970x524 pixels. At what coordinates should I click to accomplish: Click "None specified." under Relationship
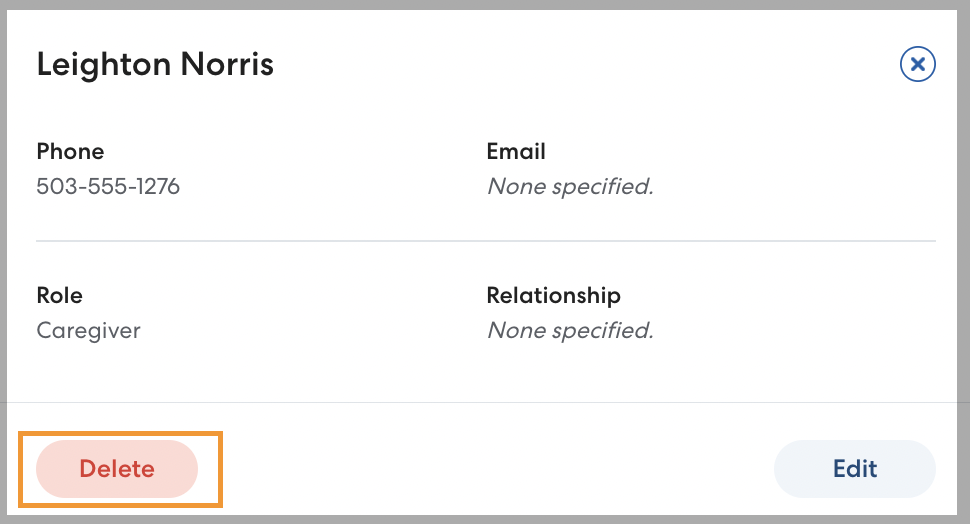569,330
